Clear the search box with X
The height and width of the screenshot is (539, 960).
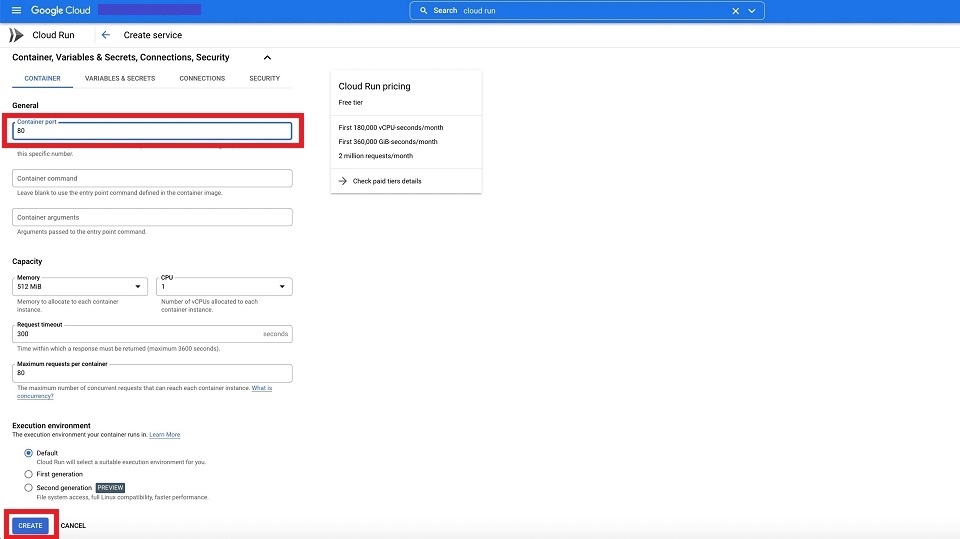736,11
